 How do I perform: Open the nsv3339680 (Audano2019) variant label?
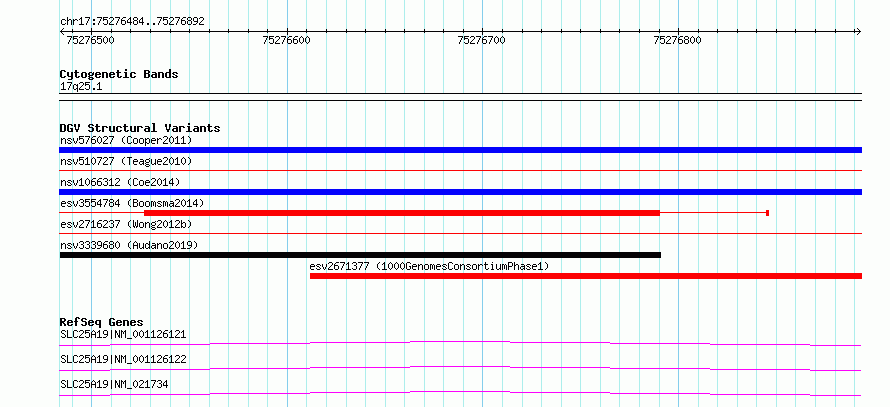[x=129, y=245]
